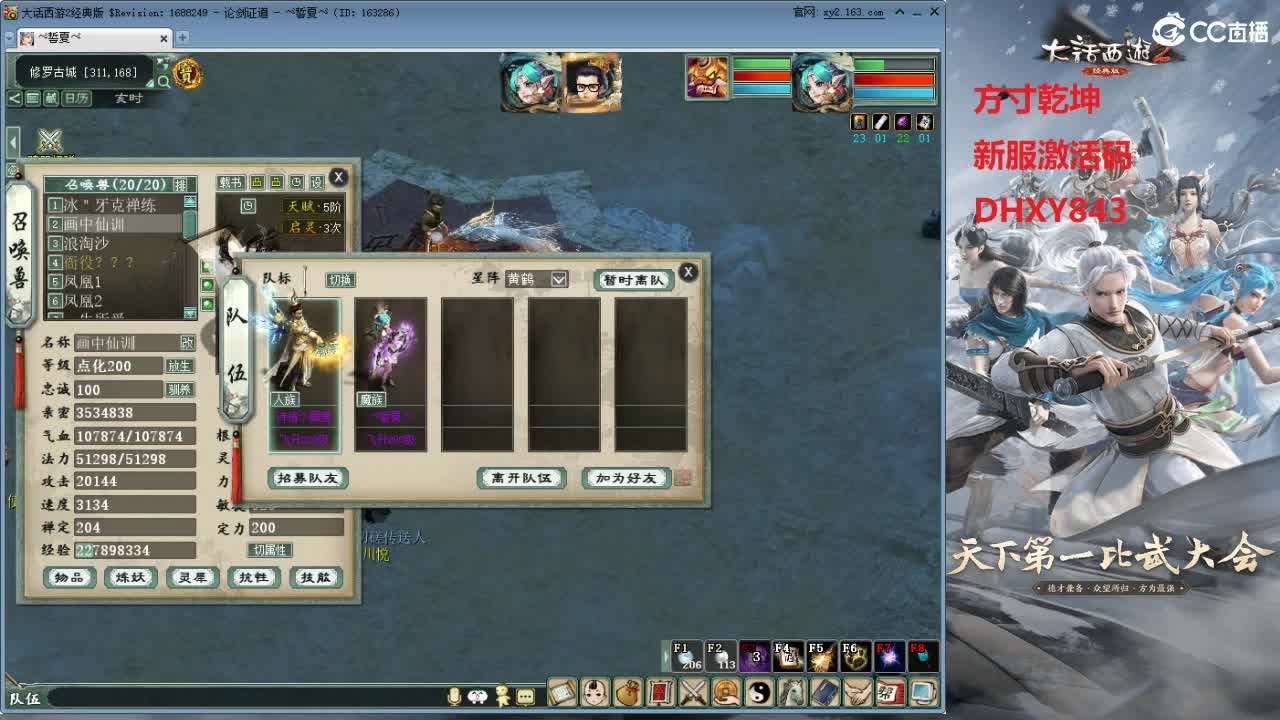This screenshot has width=1280, height=720.
Task: Open the blue book icon
Action: (825, 691)
